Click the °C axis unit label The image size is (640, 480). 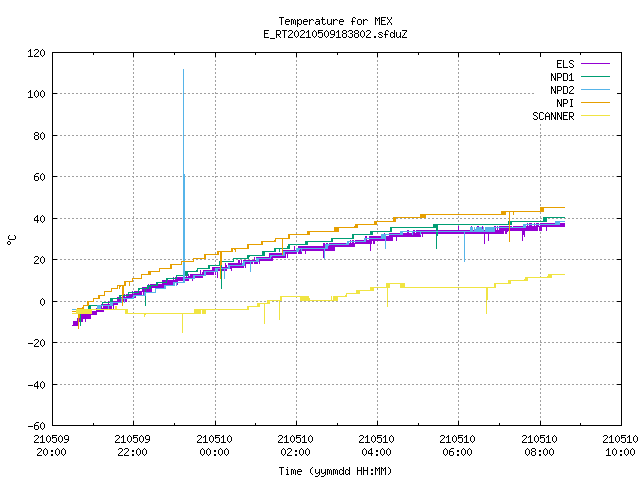tap(12, 240)
